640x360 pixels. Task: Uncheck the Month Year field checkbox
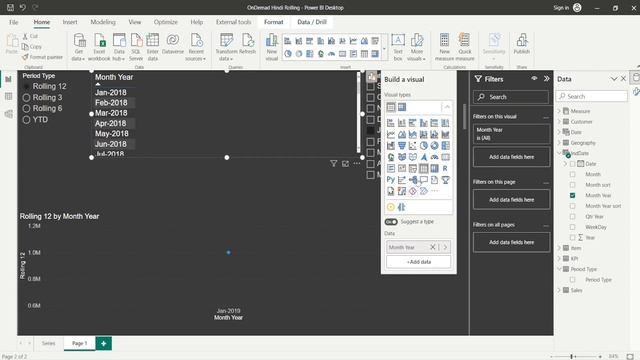[x=572, y=196]
